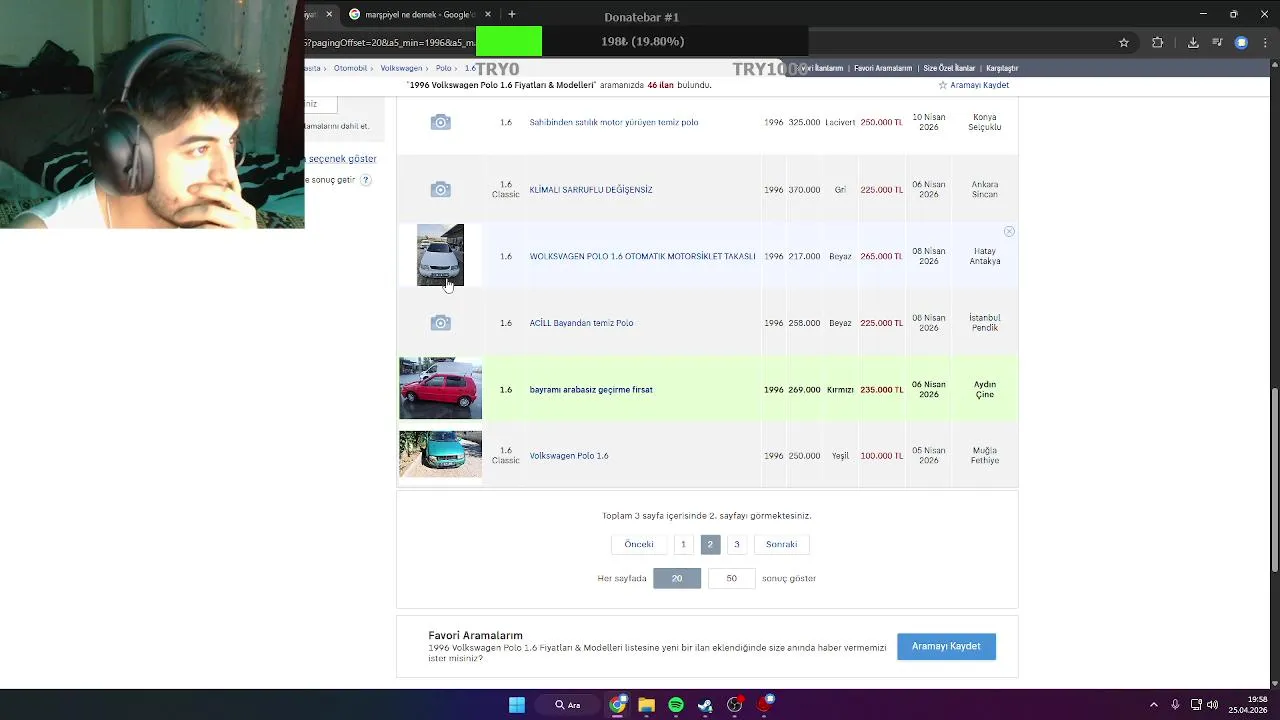Open 'KLİMALI SARRUFLU DEĞİŞENSİZ' listing link

(x=591, y=189)
